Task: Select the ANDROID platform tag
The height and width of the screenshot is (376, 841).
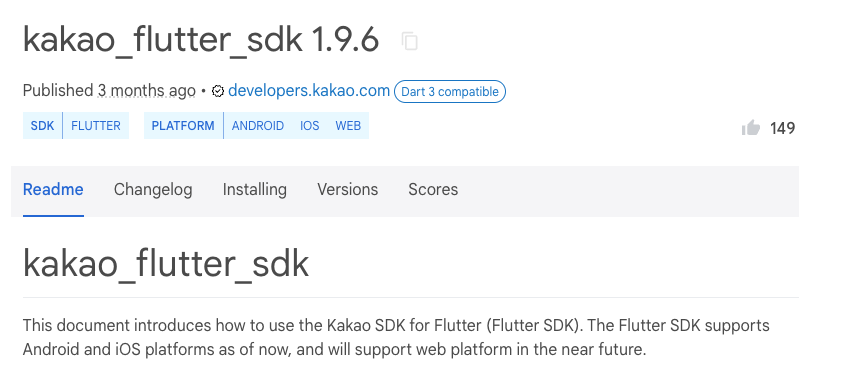Action: (257, 126)
